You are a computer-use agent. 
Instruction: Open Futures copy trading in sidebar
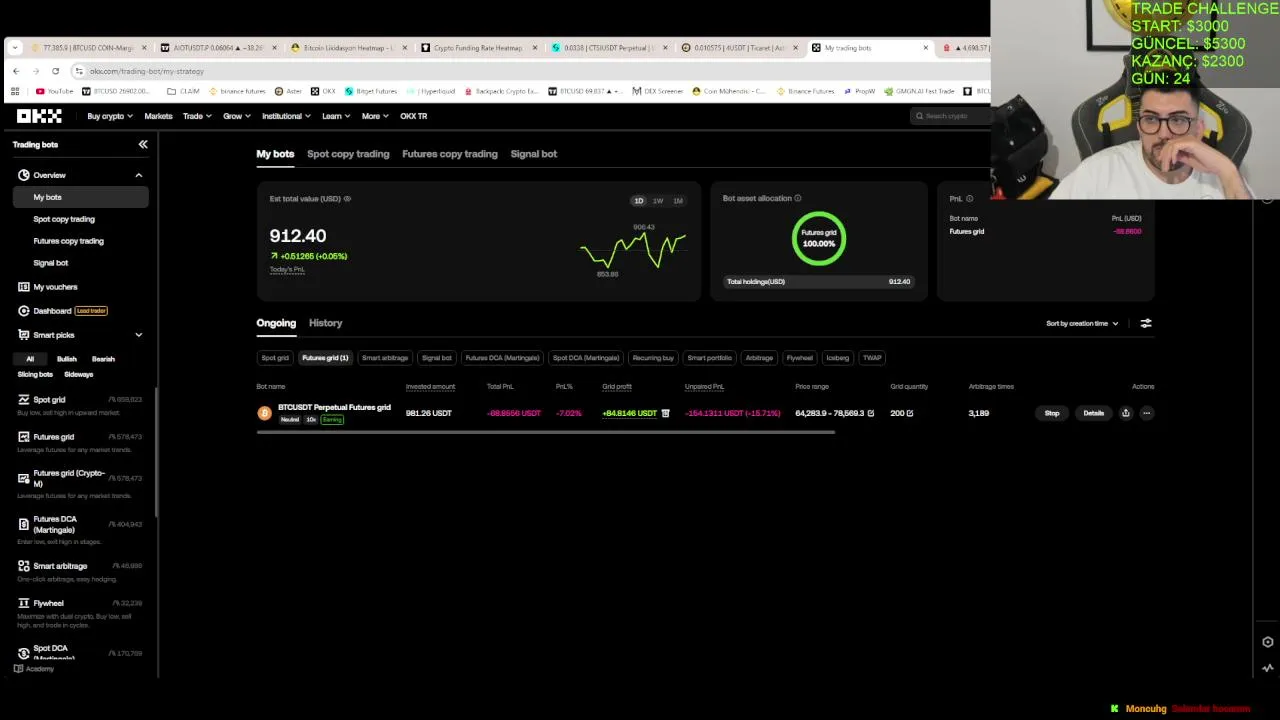coord(68,241)
